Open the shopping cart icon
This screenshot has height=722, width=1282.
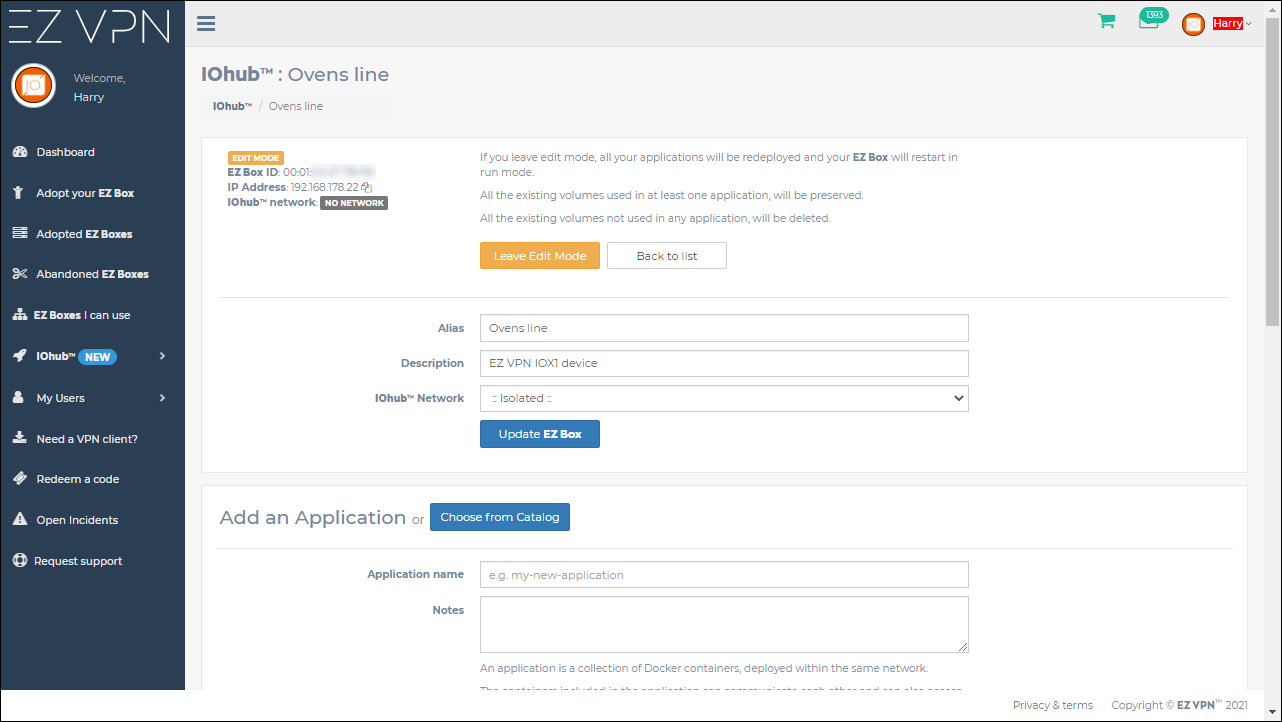tap(1106, 22)
